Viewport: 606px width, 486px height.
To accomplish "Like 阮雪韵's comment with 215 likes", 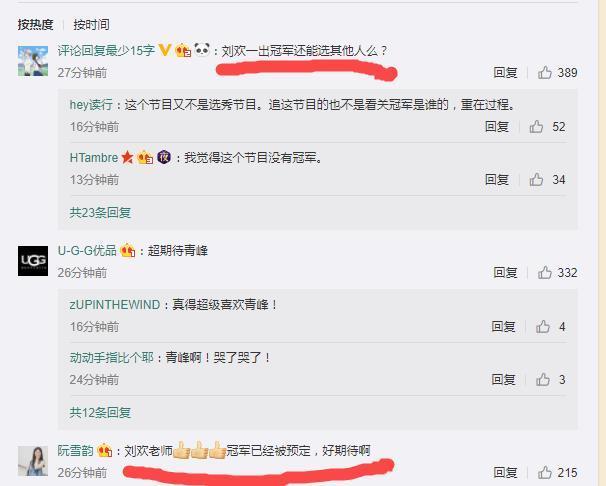I will (x=545, y=472).
